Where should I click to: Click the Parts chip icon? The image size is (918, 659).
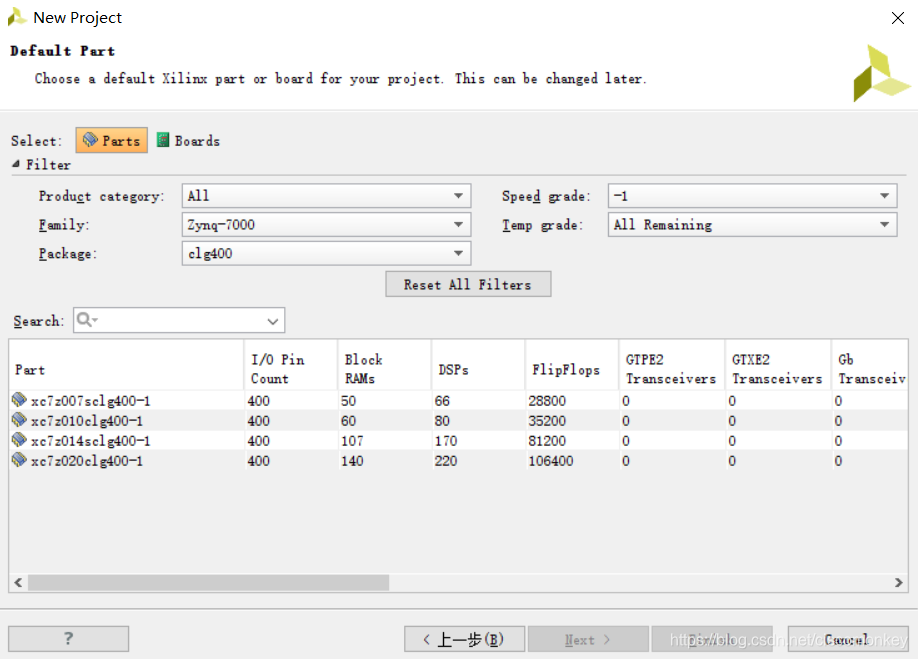pyautogui.click(x=90, y=139)
